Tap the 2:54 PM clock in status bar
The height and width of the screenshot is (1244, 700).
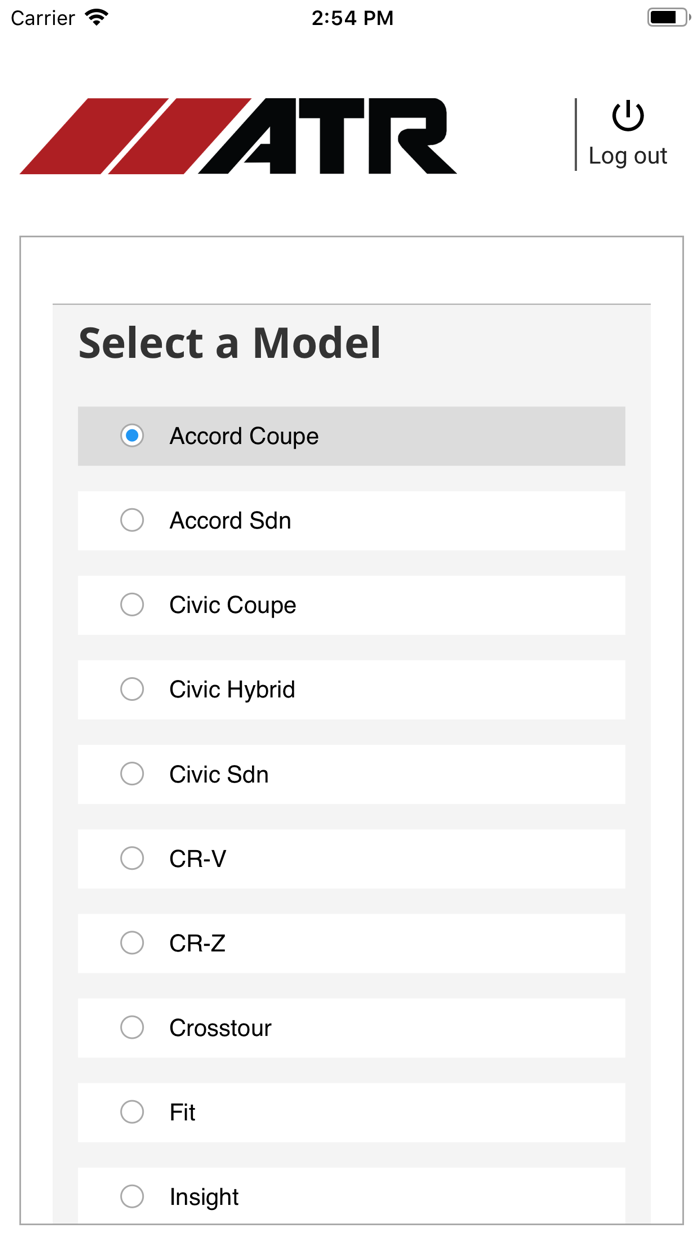pyautogui.click(x=352, y=18)
